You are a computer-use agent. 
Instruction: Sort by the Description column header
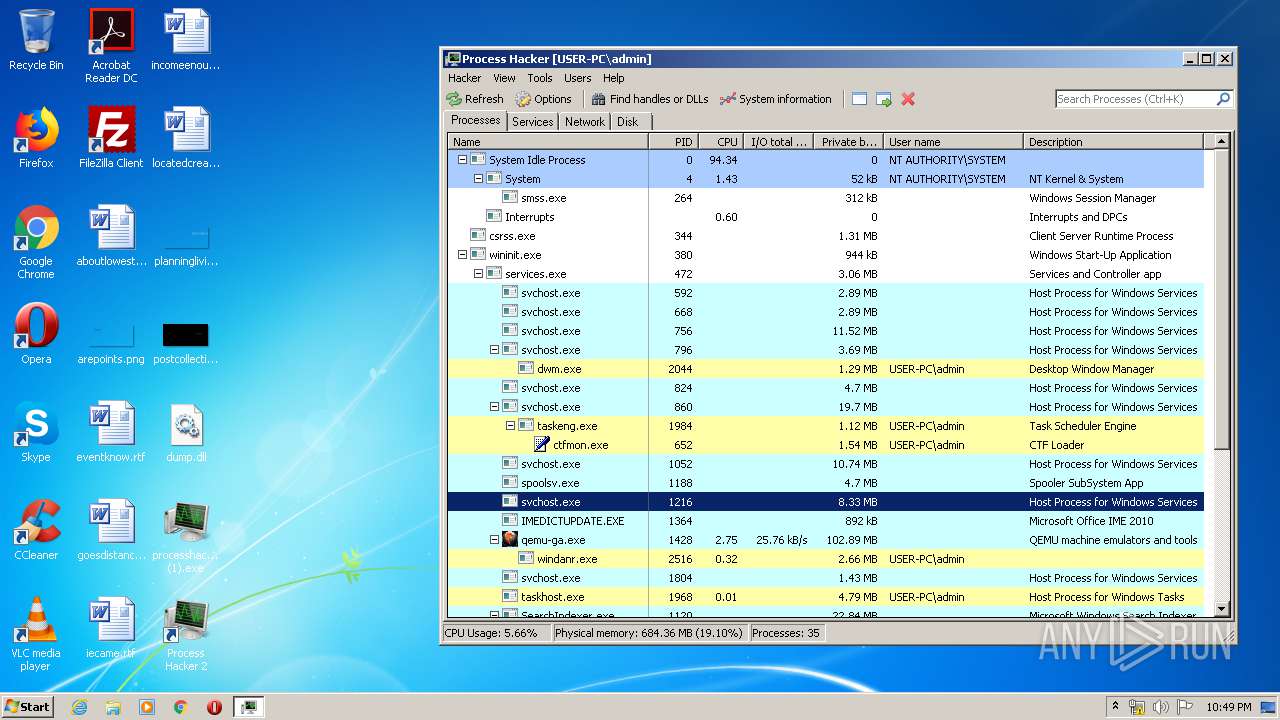[1113, 142]
